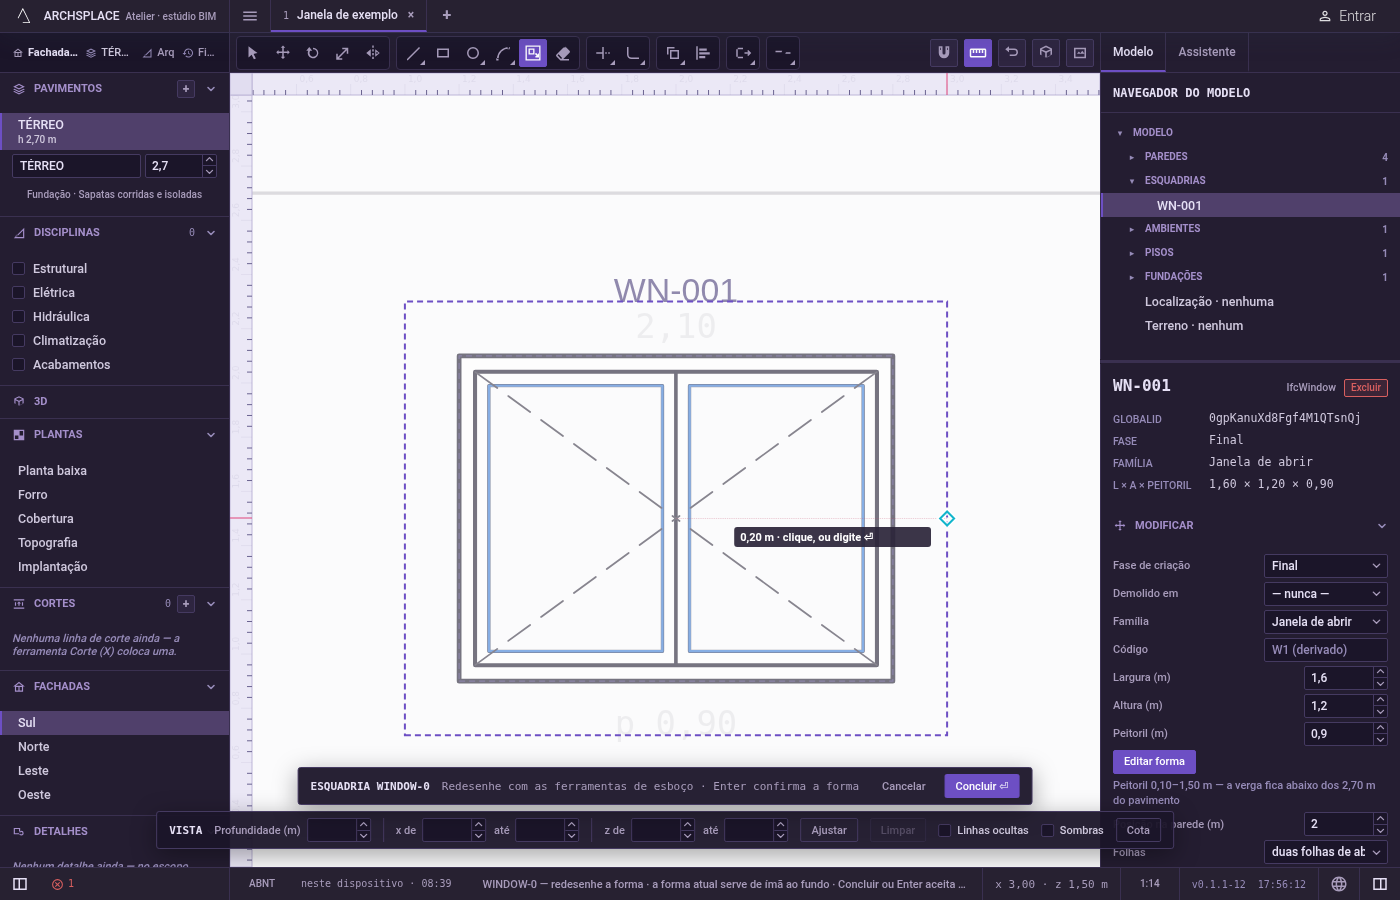The height and width of the screenshot is (900, 1400).
Task: Toggle the magnet snap icon
Action: click(944, 53)
